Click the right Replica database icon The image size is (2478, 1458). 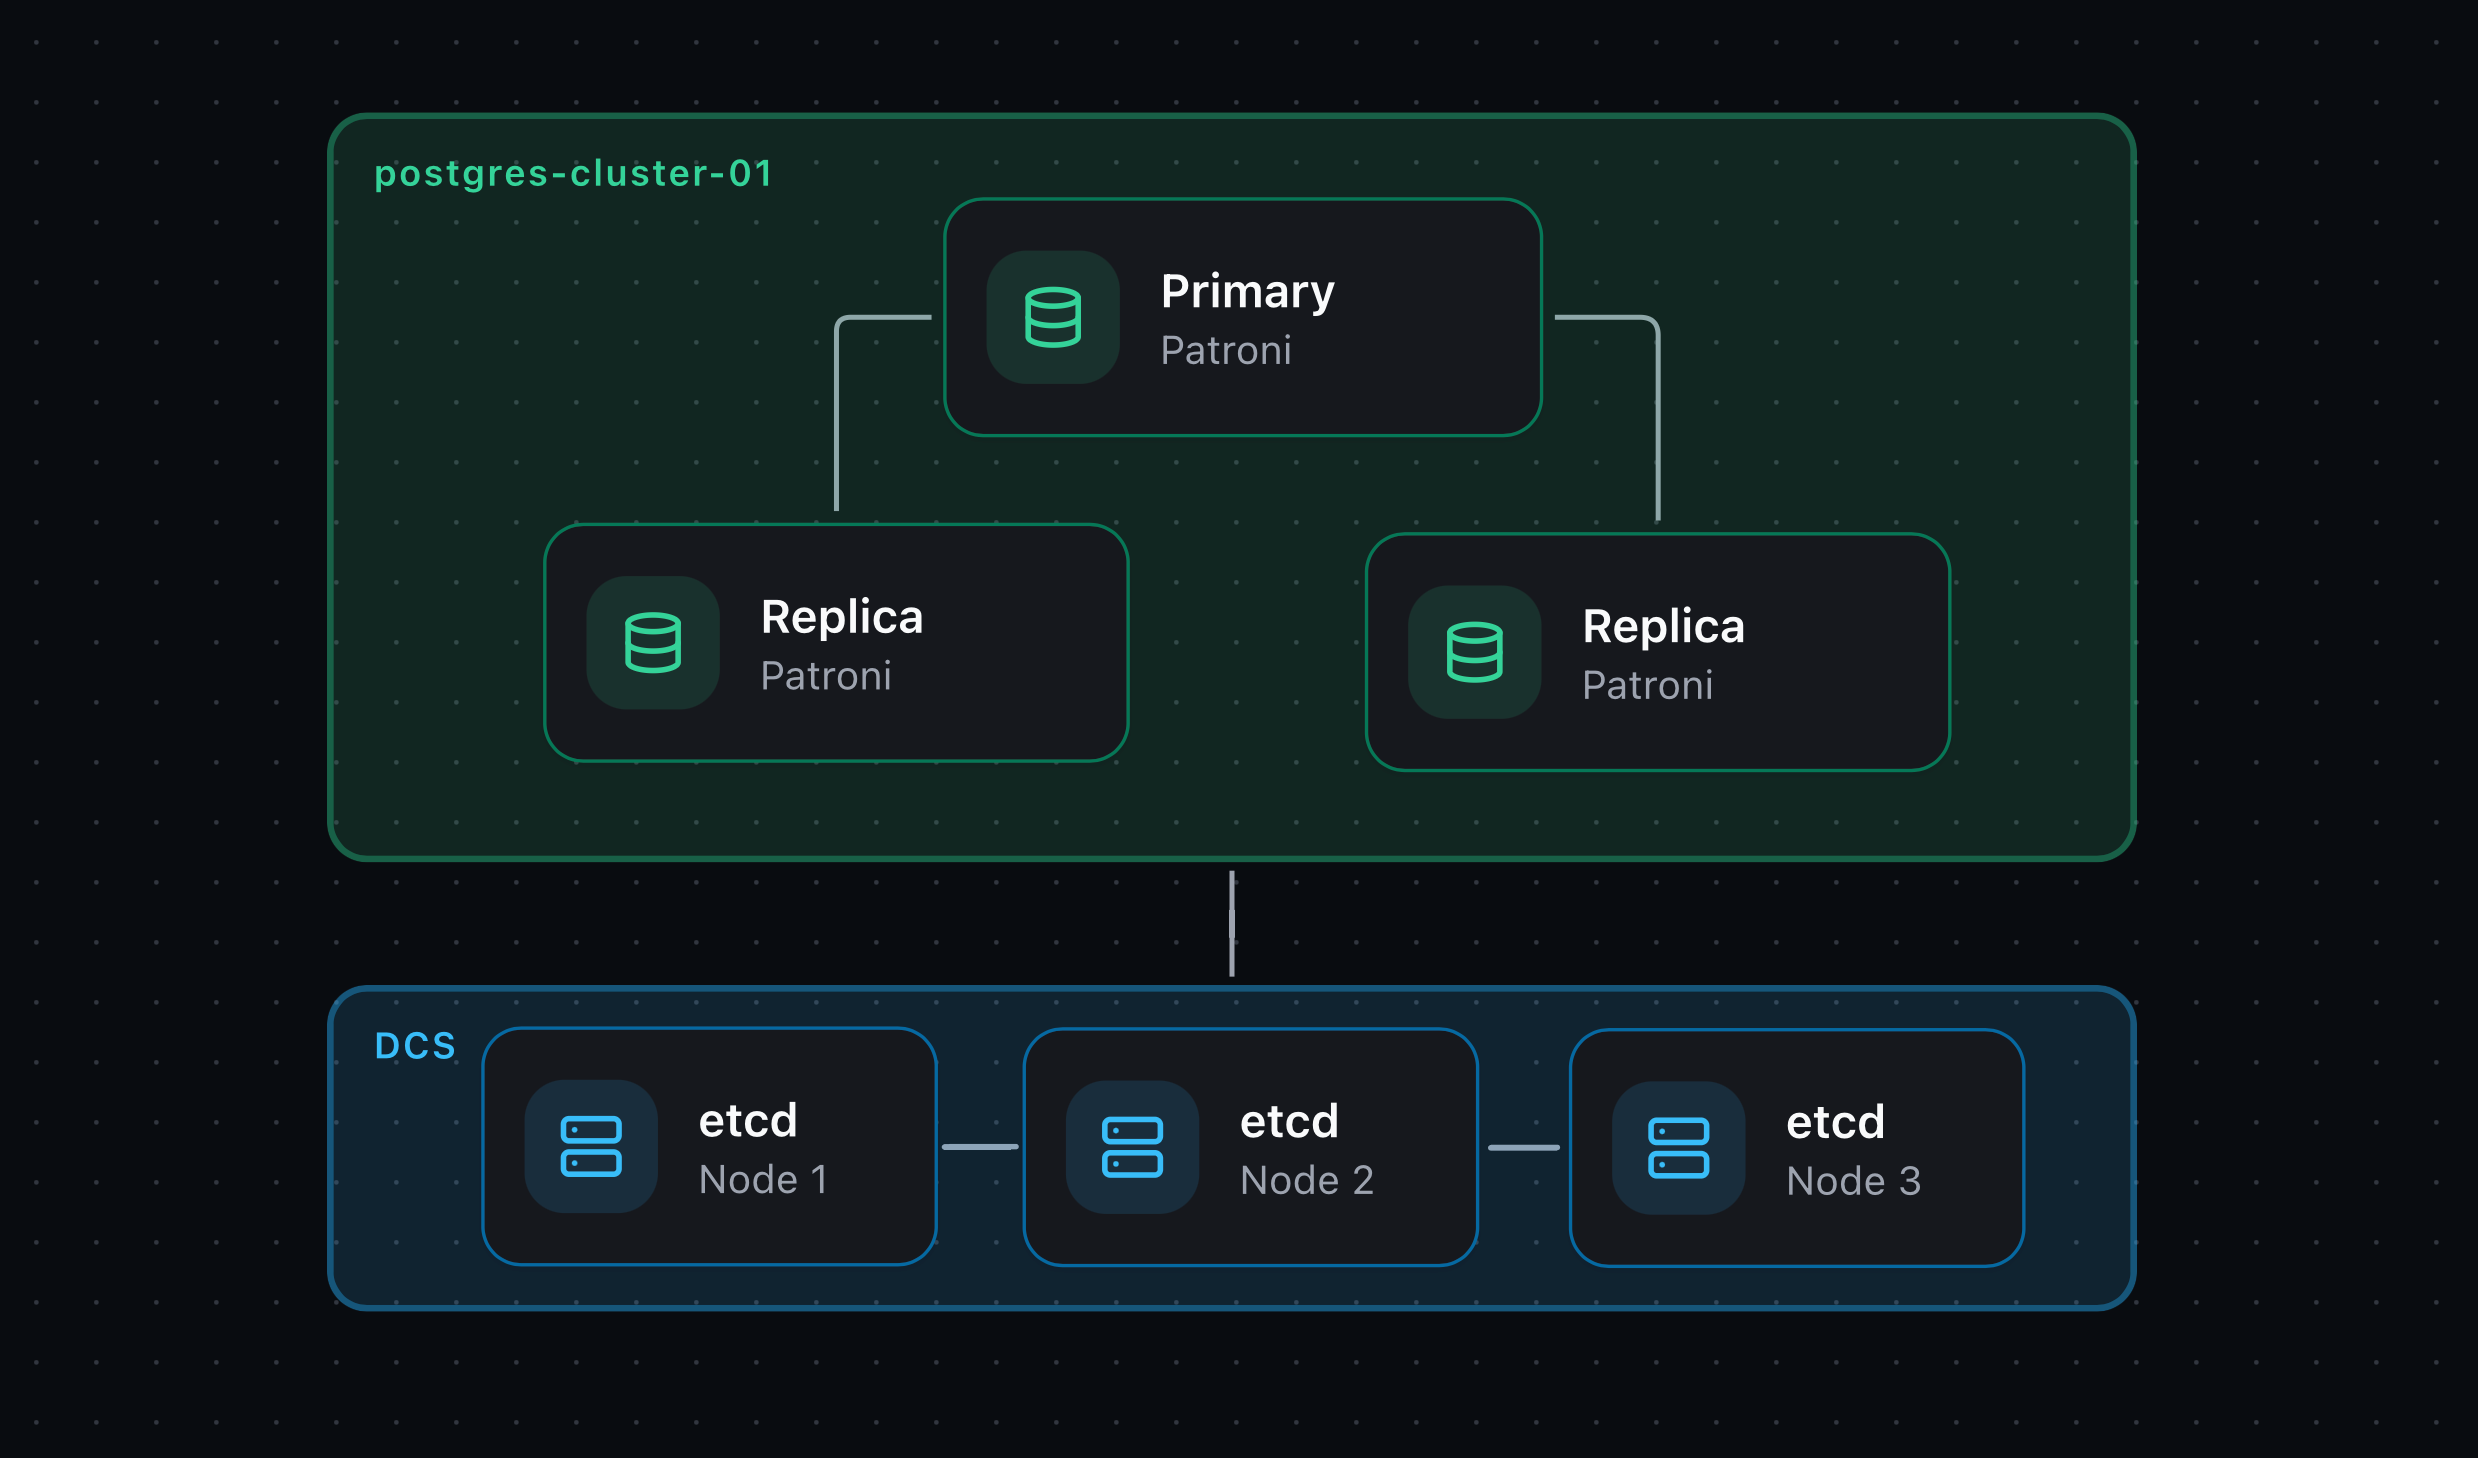coord(1475,652)
